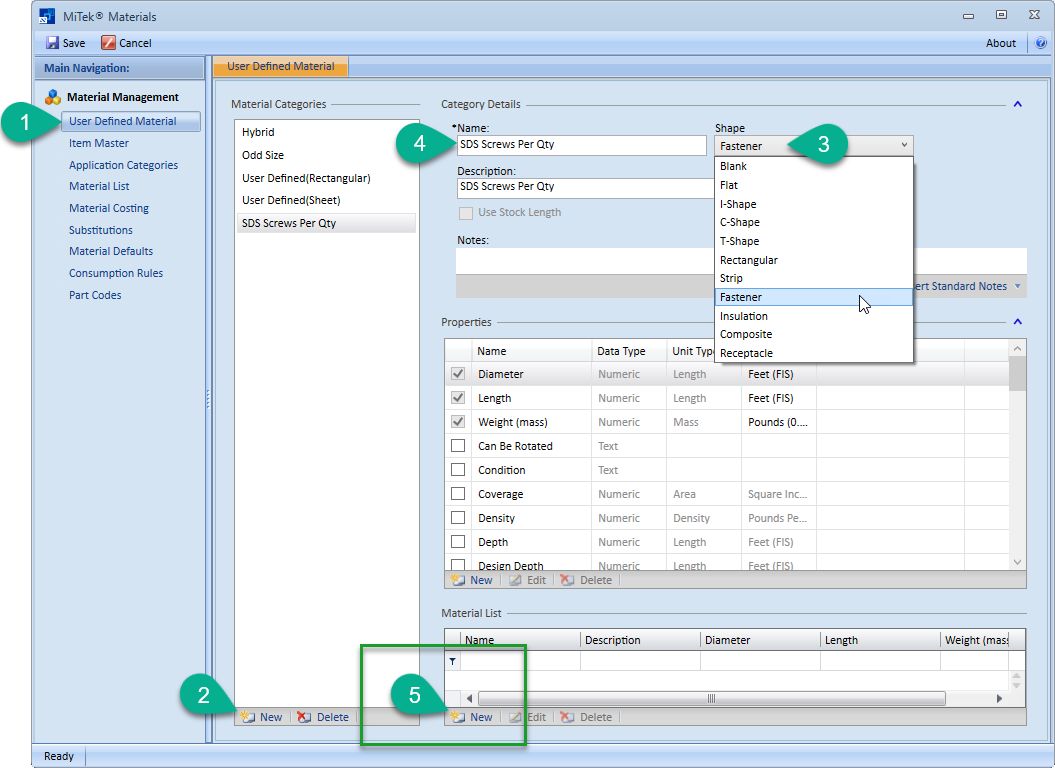Screen dimensions: 1055x768
Task: Click the Properties vertical scrollbar thumb
Action: click(1017, 374)
